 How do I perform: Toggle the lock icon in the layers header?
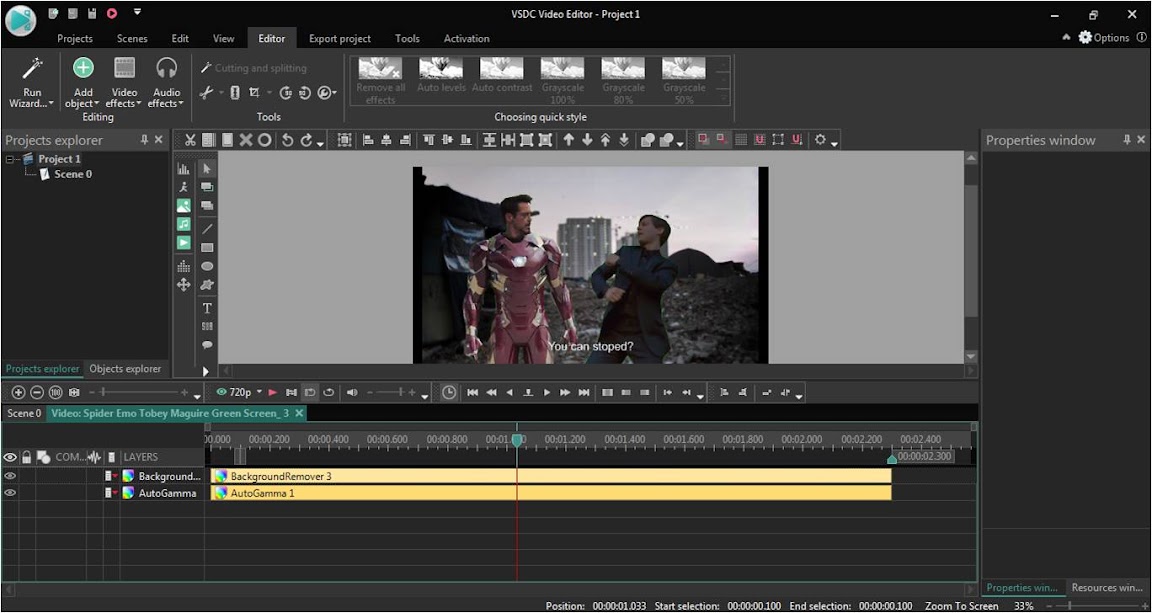27,457
